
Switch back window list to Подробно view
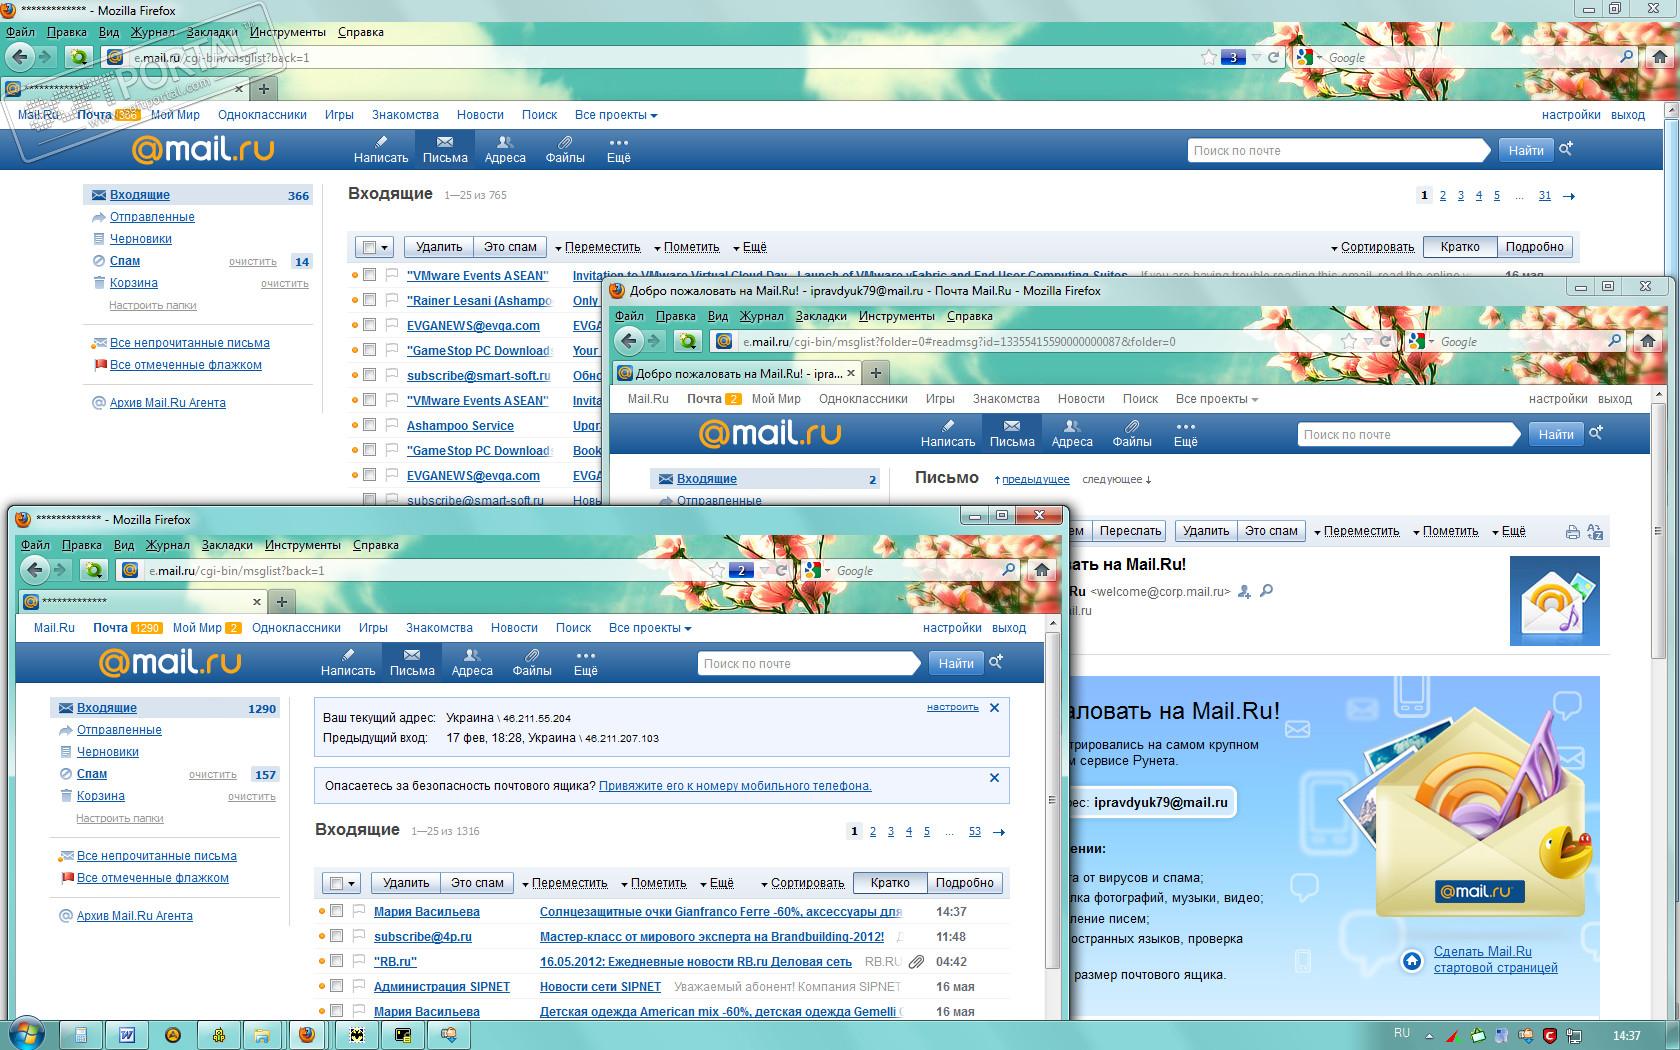(x=1534, y=247)
